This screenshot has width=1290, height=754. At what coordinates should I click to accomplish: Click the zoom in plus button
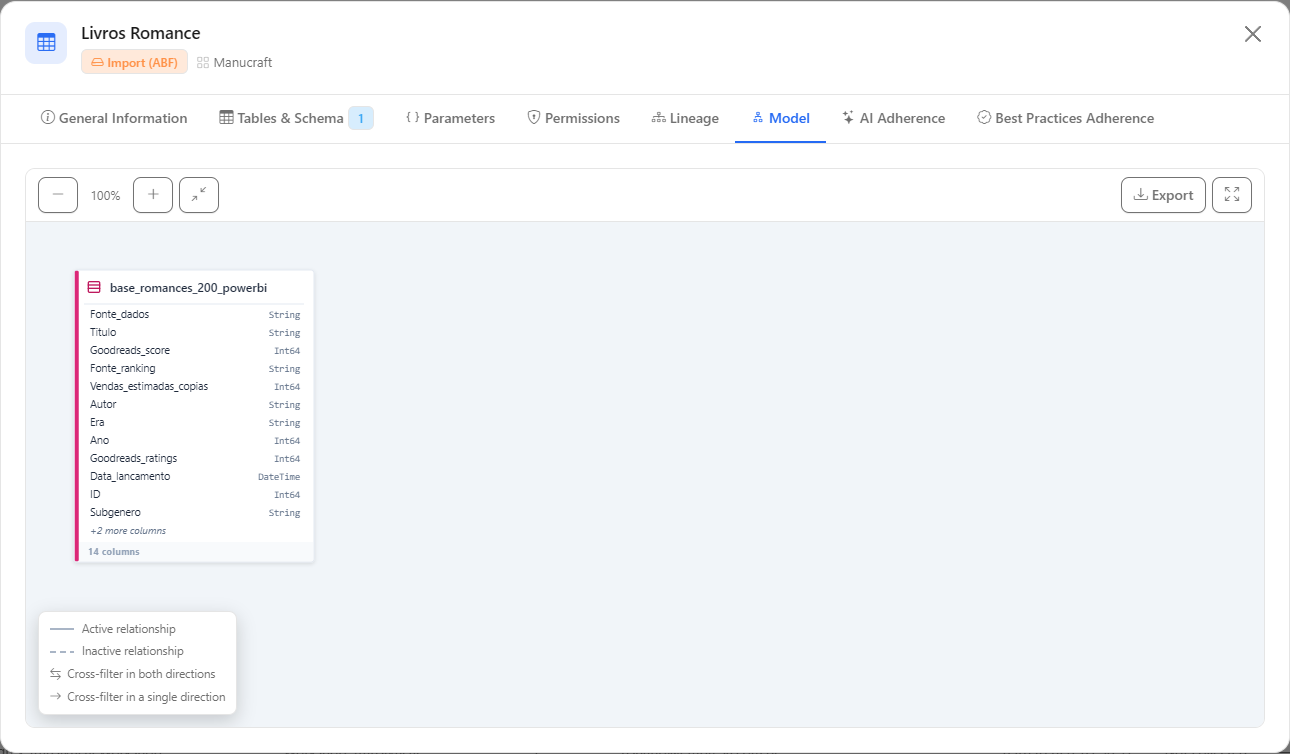[153, 195]
